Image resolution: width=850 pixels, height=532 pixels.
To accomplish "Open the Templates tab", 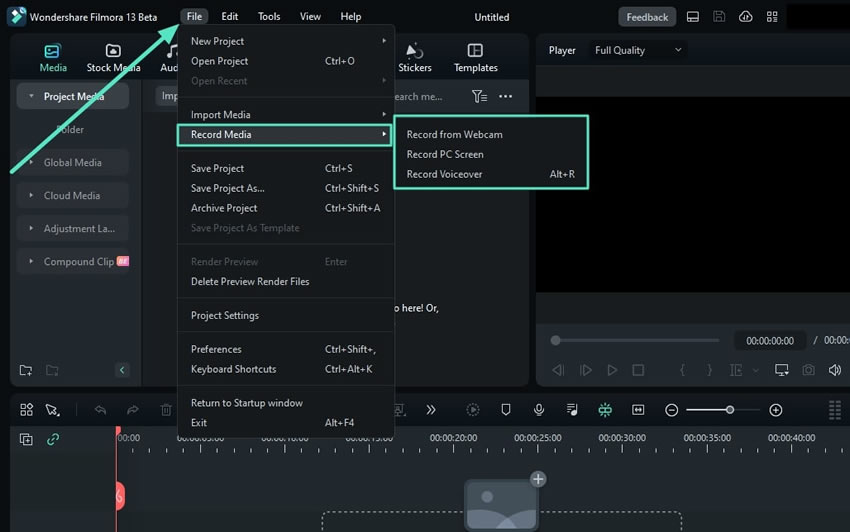I will click(x=475, y=58).
